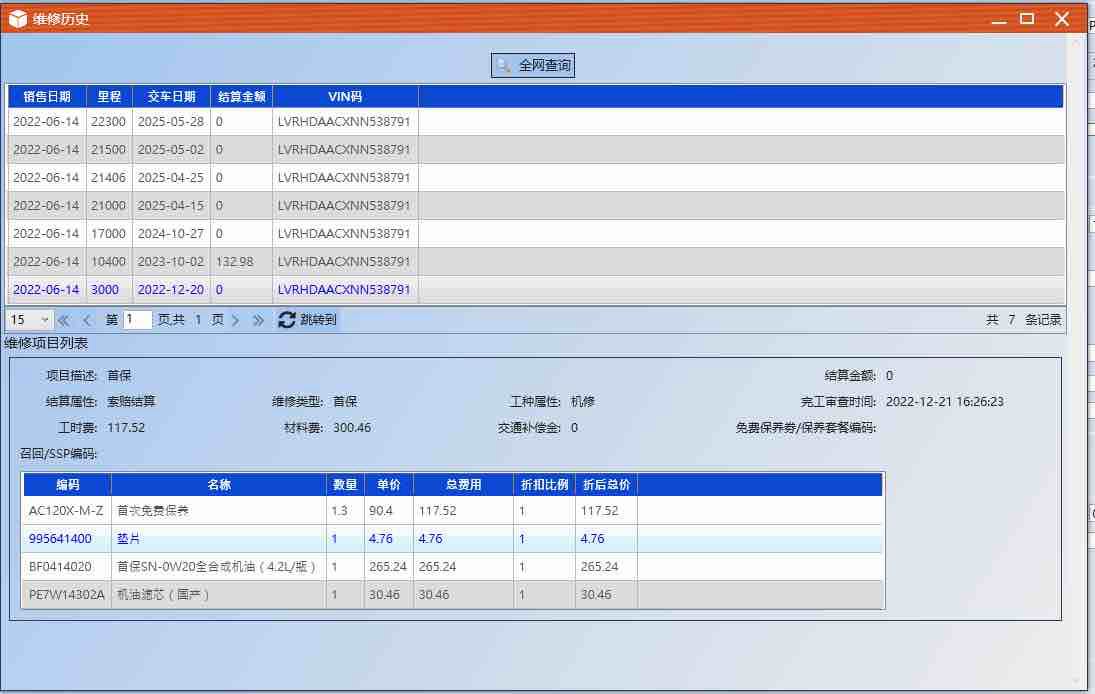Click the 结算金额 column header
The image size is (1095, 694).
242,96
